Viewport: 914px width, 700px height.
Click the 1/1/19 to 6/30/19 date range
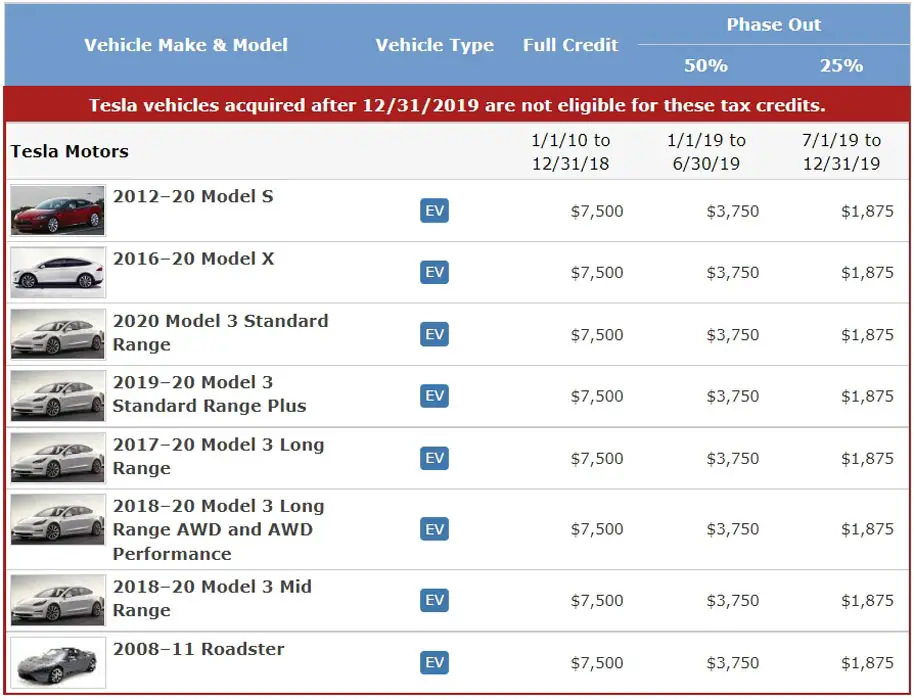[706, 152]
